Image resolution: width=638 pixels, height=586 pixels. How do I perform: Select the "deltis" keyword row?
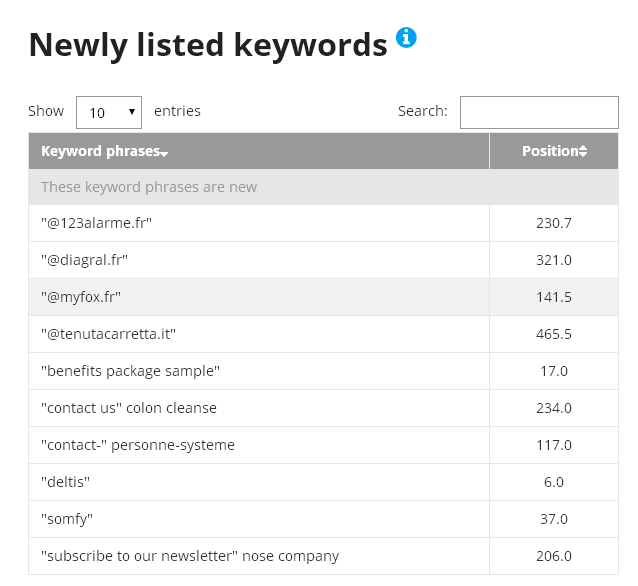323,482
